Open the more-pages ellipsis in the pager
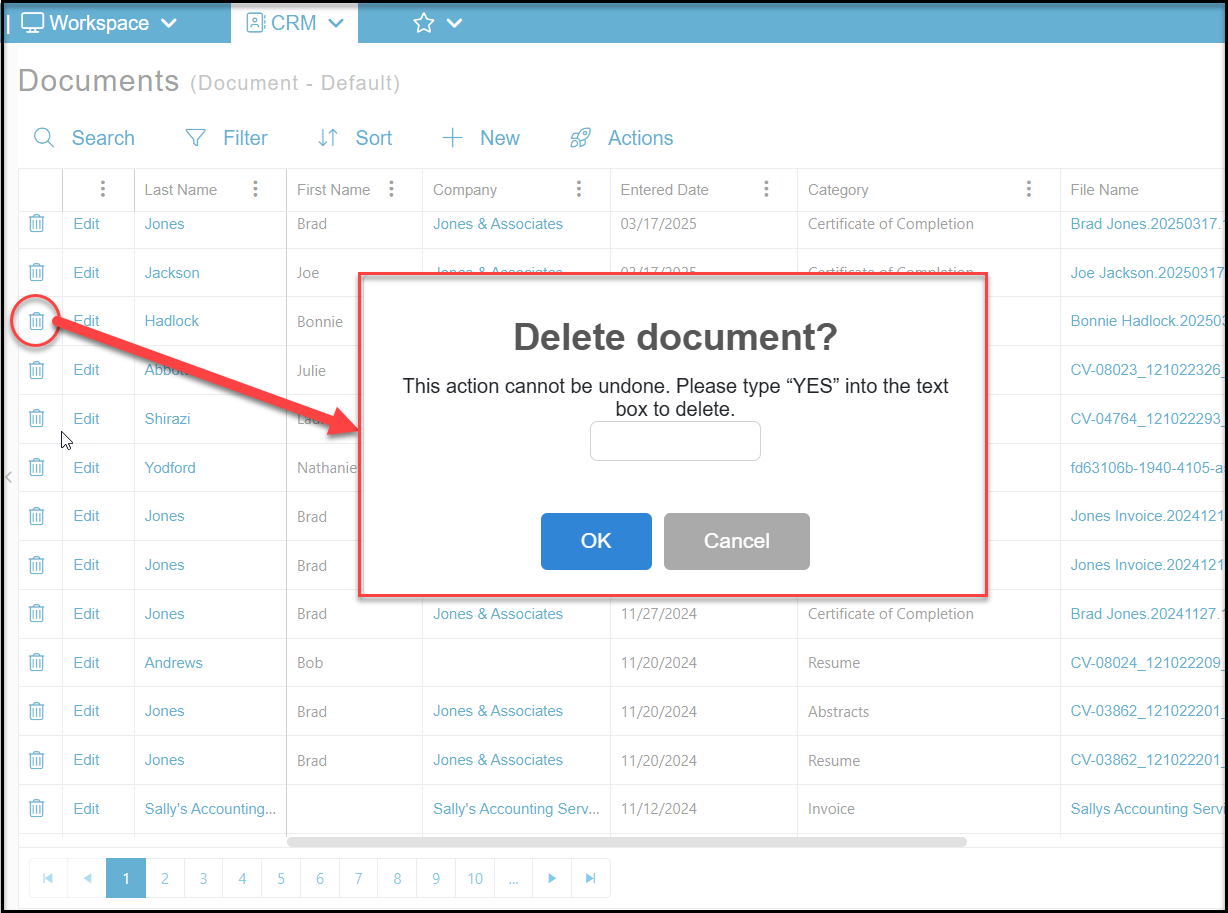The width and height of the screenshot is (1228, 913). click(x=513, y=878)
